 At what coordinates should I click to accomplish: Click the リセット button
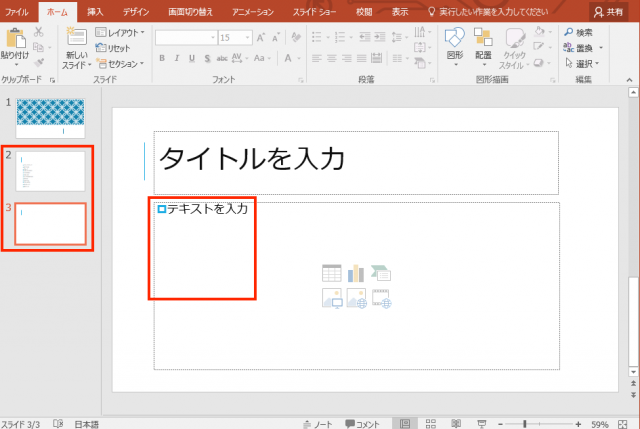tap(113, 48)
